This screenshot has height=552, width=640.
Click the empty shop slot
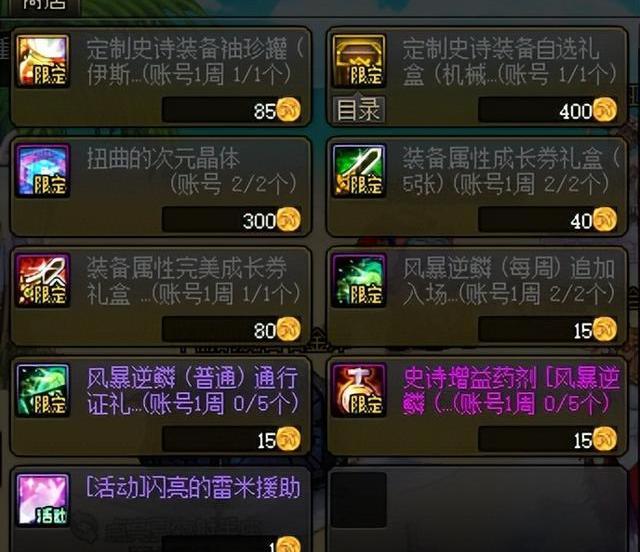[477, 510]
